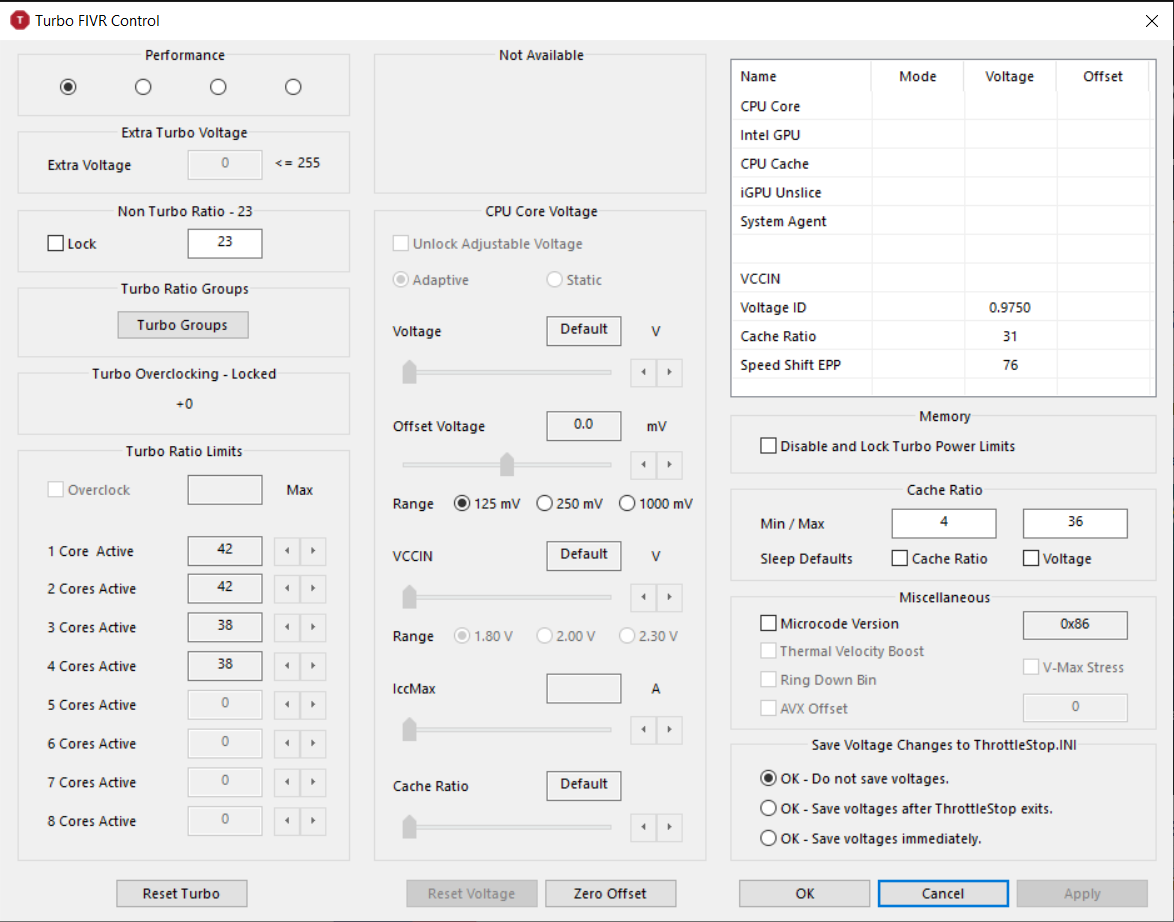Decrease 4 Cores Active ratio arrow
1174x922 pixels.
(x=287, y=666)
